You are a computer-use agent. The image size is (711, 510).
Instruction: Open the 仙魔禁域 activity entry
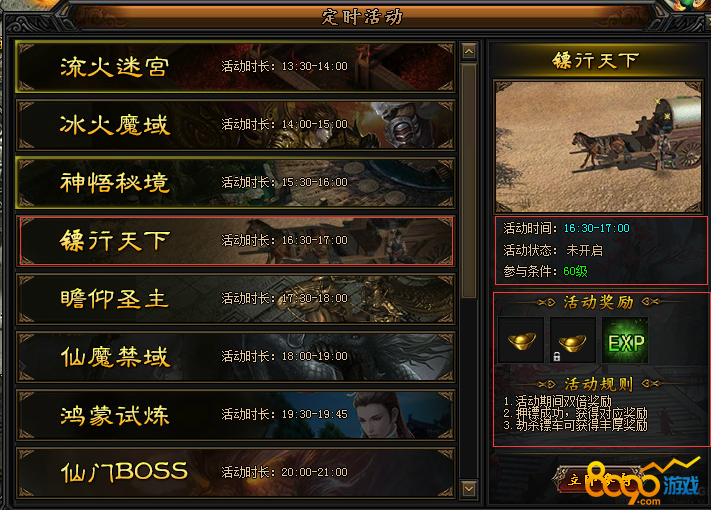pos(235,357)
